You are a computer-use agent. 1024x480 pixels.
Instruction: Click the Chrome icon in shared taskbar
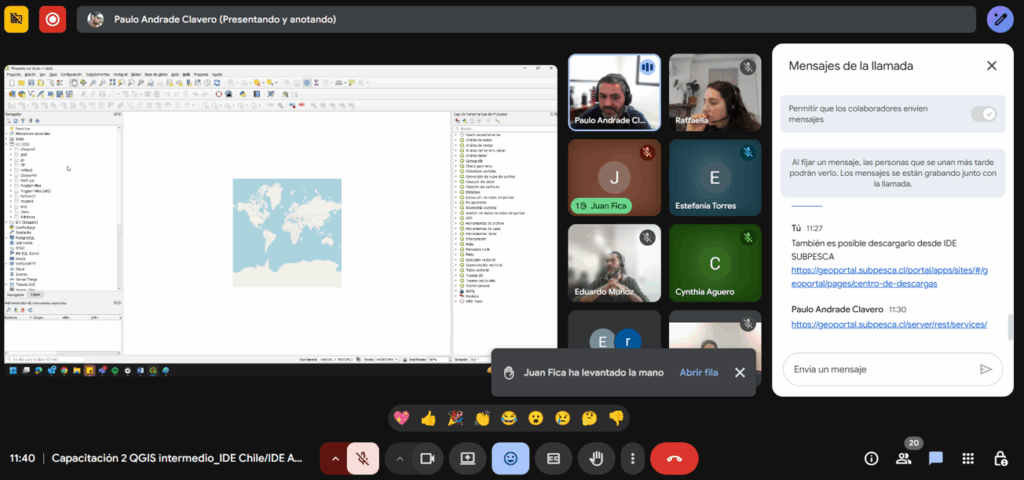(x=64, y=370)
